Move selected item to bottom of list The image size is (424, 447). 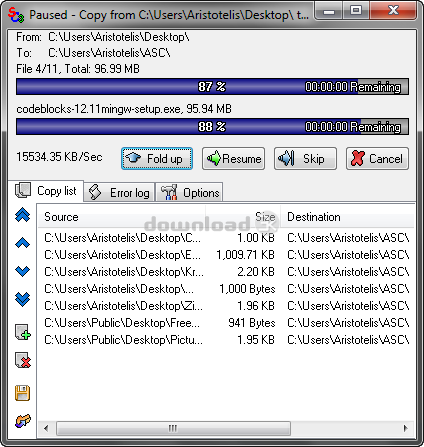point(23,299)
